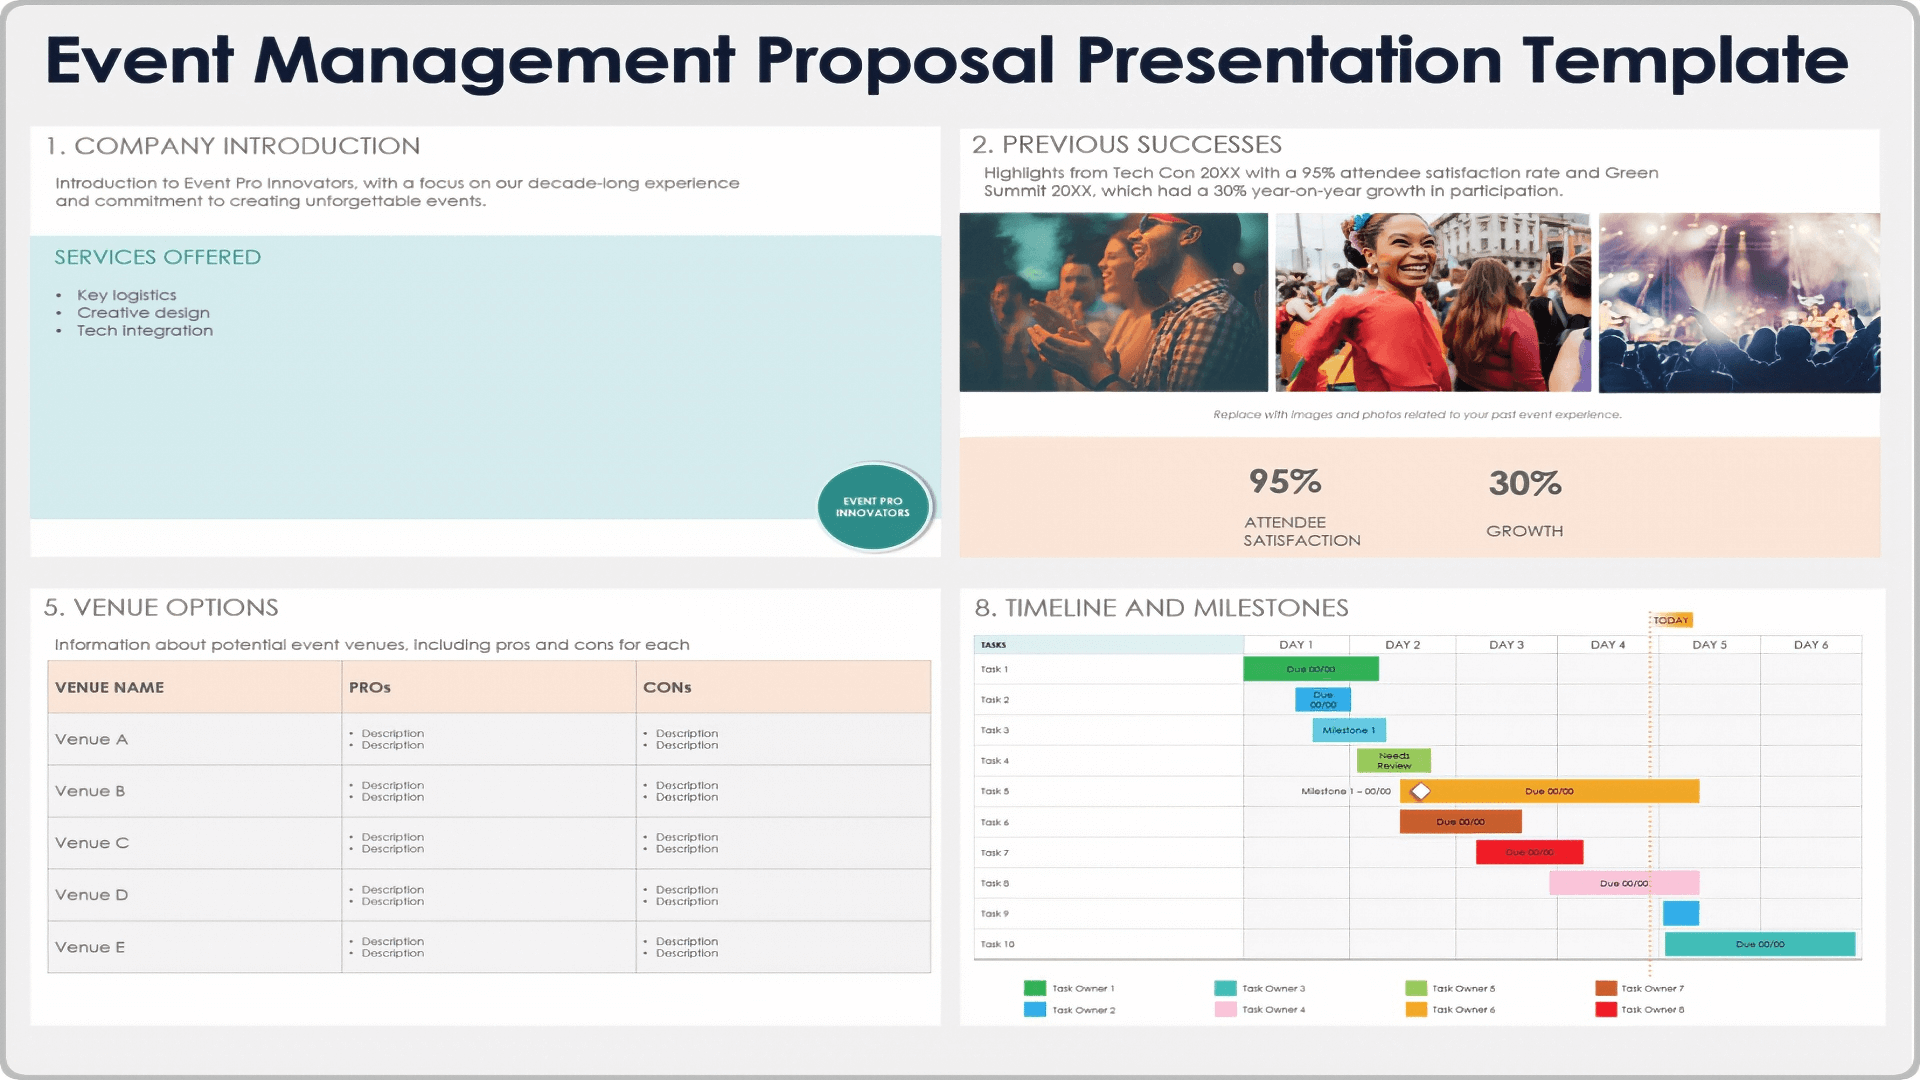Click the Task Owner 1 green swatch
Image resolution: width=1920 pixels, height=1080 pixels.
pyautogui.click(x=1034, y=988)
